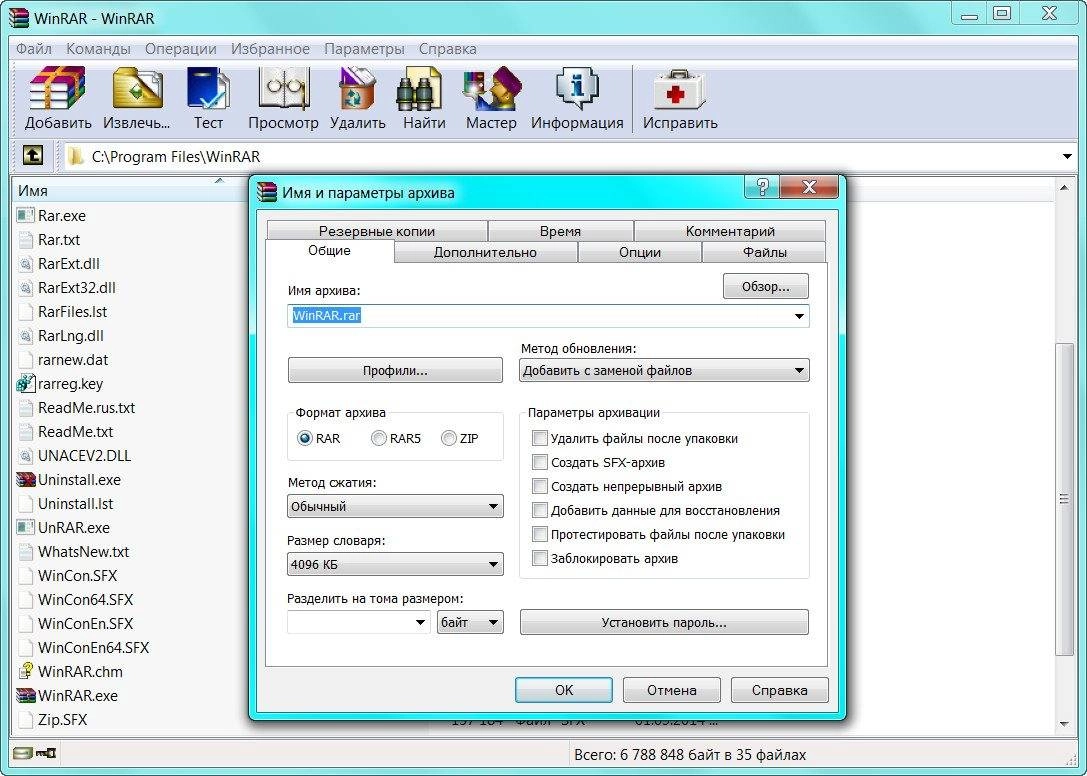Switch to the Комментарий tab
The width and height of the screenshot is (1087, 776).
click(x=730, y=231)
